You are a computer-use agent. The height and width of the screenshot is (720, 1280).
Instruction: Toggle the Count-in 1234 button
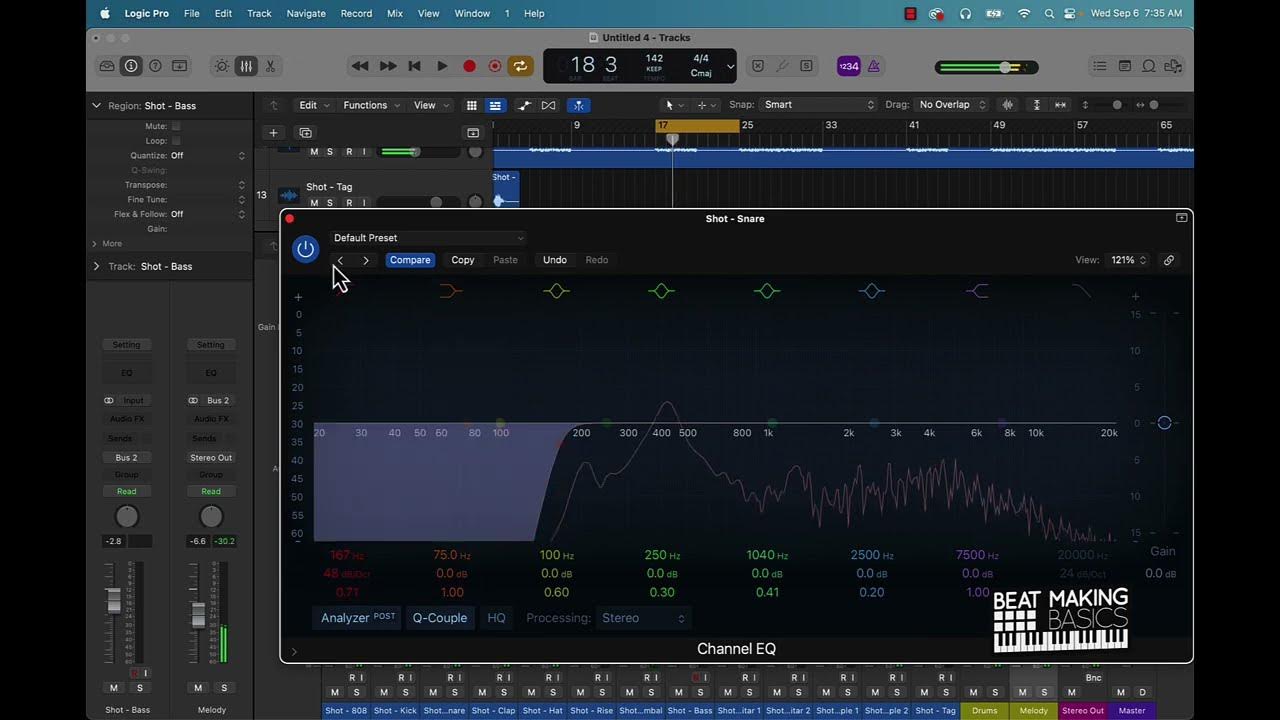pyautogui.click(x=848, y=66)
